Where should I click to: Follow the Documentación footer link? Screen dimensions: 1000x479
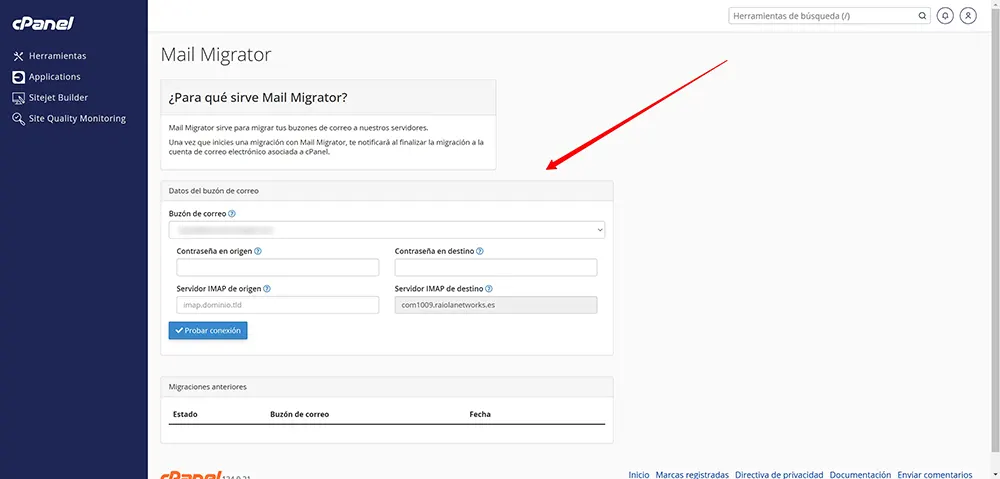tap(859, 474)
